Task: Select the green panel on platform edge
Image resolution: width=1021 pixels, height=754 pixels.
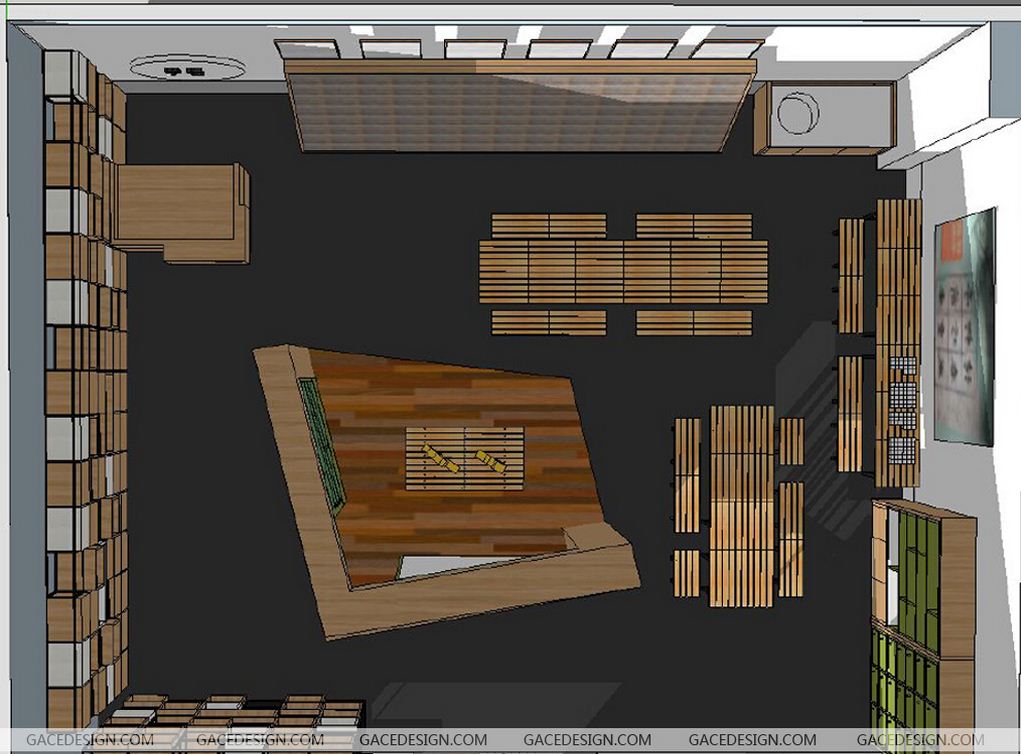Action: click(x=321, y=443)
